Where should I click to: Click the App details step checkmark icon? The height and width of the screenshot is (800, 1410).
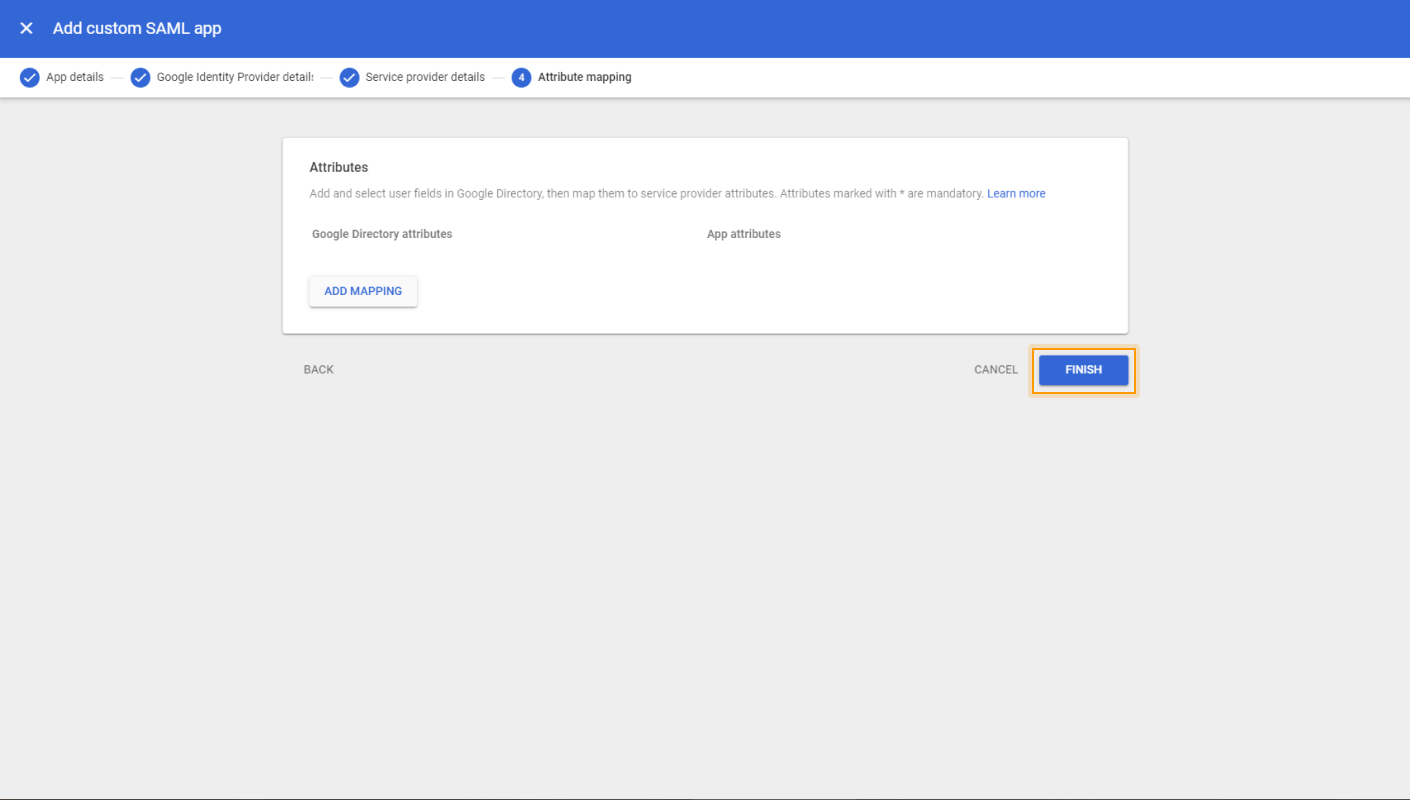click(30, 77)
